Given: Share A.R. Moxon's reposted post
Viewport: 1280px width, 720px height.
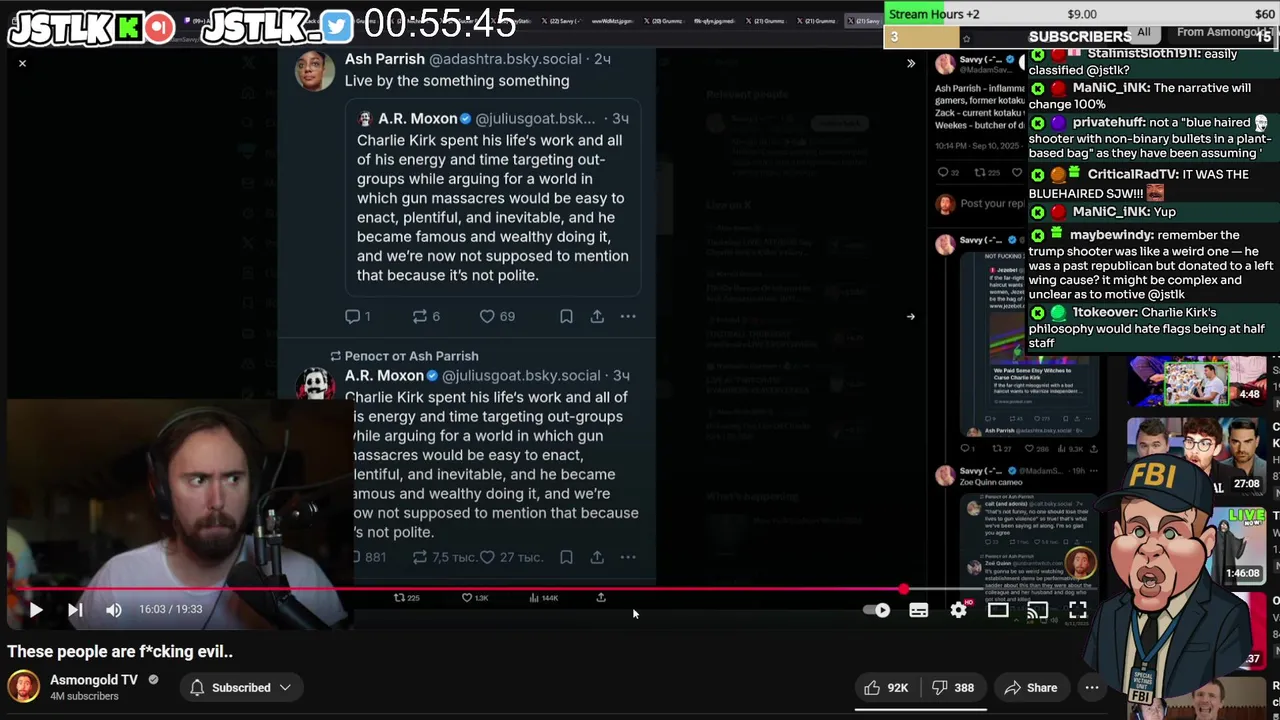Looking at the screenshot, I should 597,557.
